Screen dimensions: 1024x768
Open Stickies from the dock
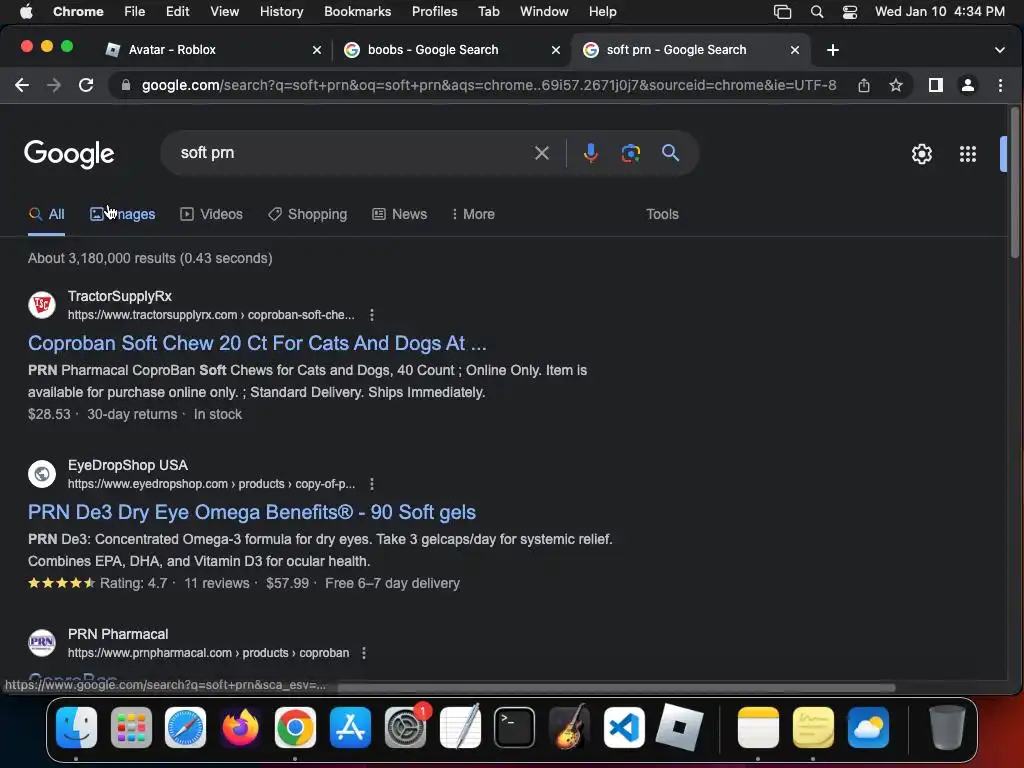[x=813, y=727]
